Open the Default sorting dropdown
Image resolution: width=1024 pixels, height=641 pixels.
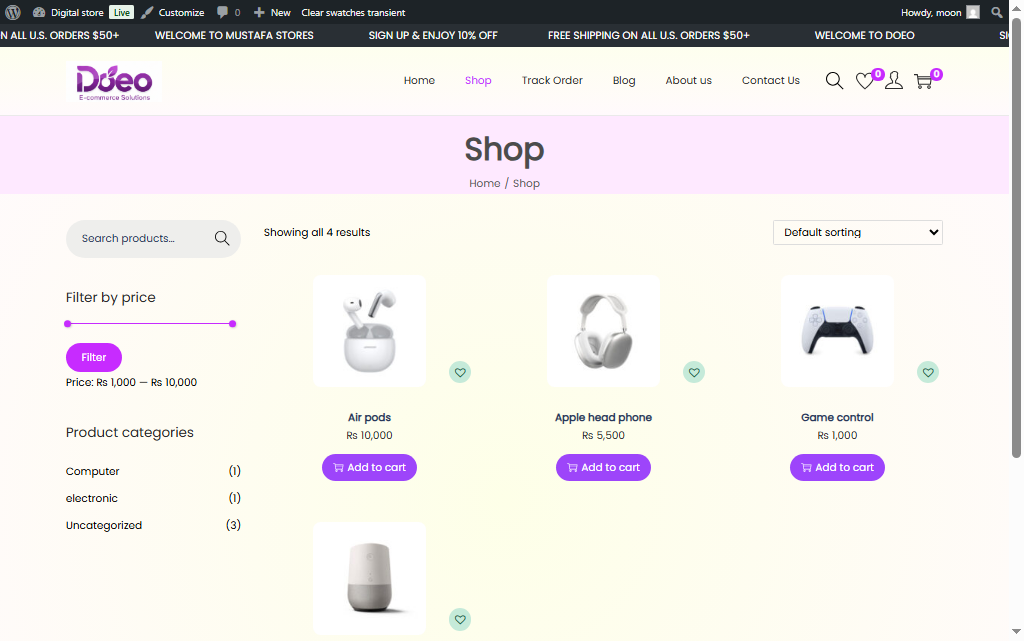[857, 232]
